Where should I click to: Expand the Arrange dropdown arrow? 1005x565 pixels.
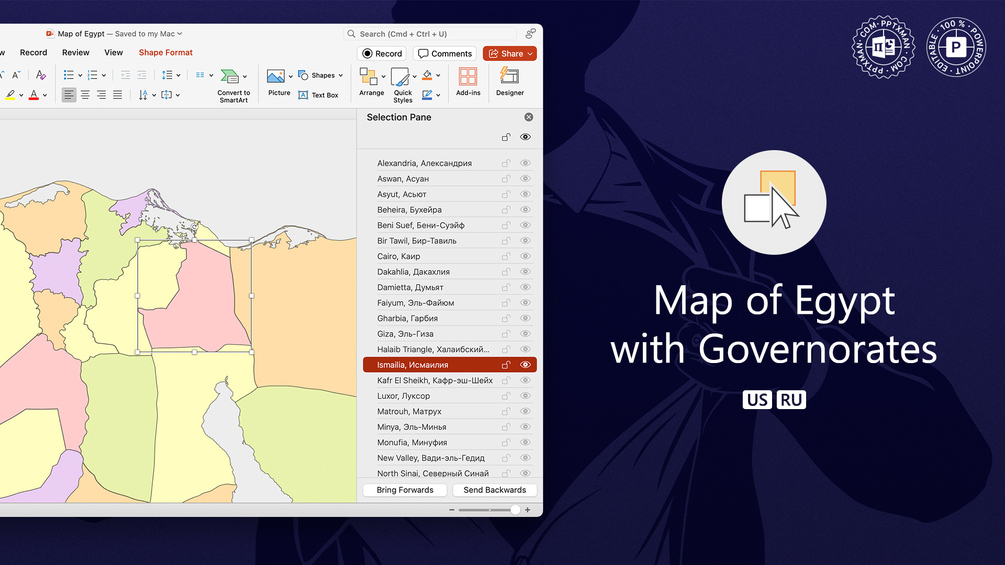pyautogui.click(x=383, y=76)
